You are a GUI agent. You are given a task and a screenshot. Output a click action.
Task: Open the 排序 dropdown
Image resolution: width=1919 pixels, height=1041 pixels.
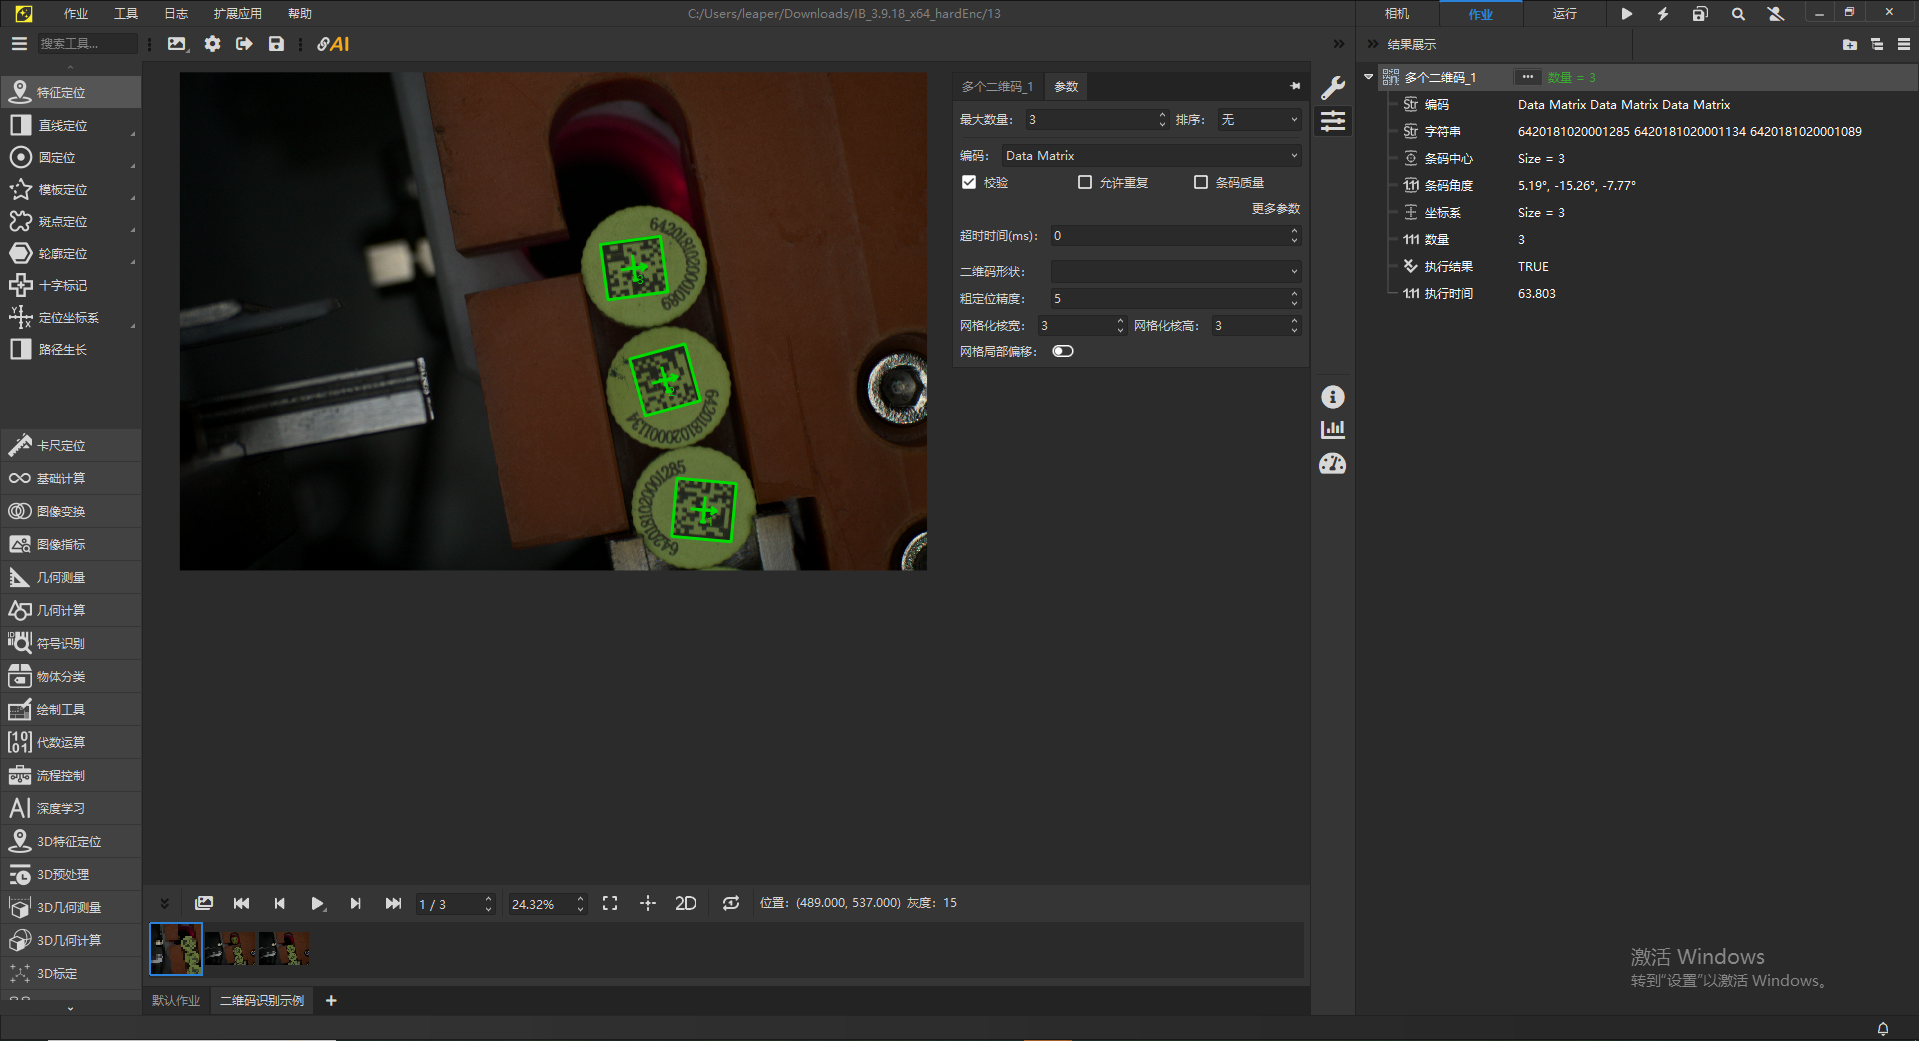1259,120
